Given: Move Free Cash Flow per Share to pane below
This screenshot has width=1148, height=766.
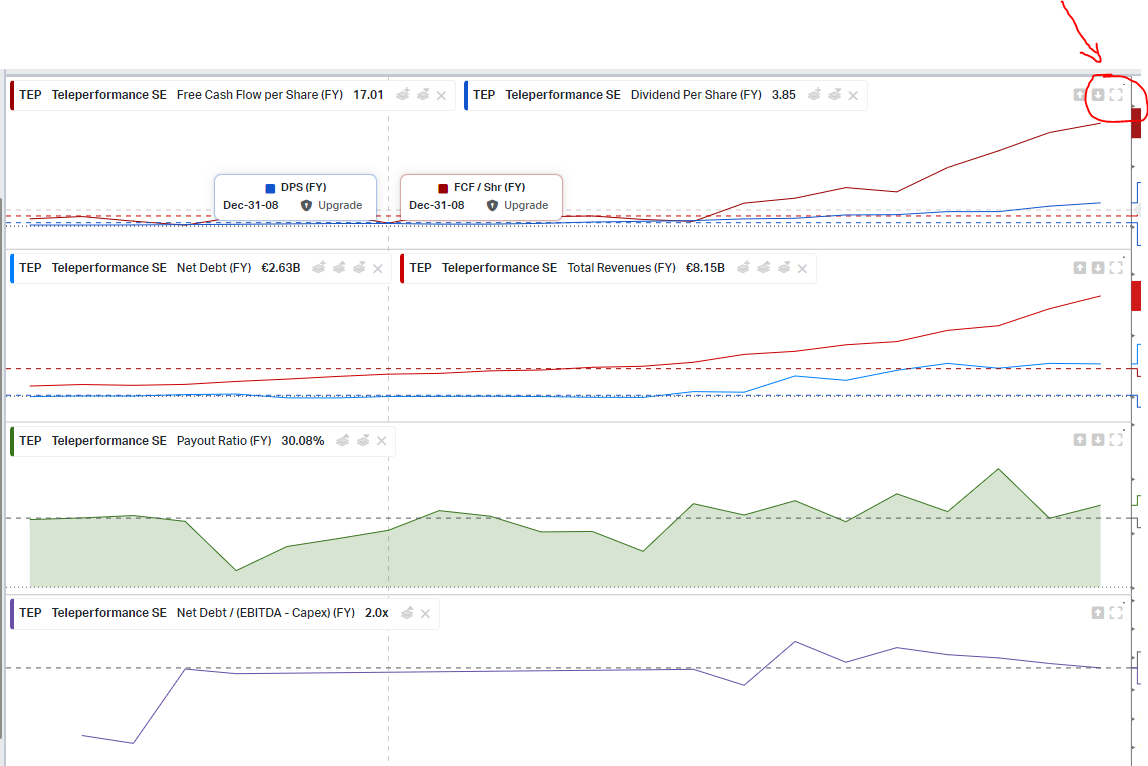Looking at the screenshot, I should click(423, 94).
